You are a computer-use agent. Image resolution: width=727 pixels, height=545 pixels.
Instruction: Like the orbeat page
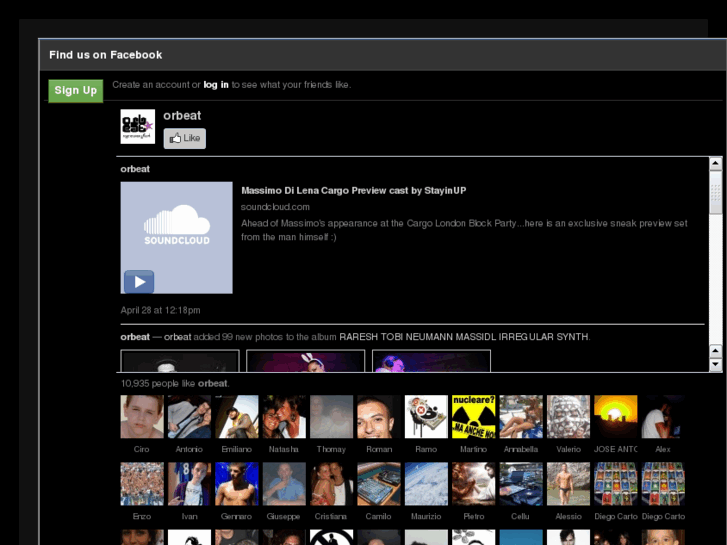[x=185, y=138]
